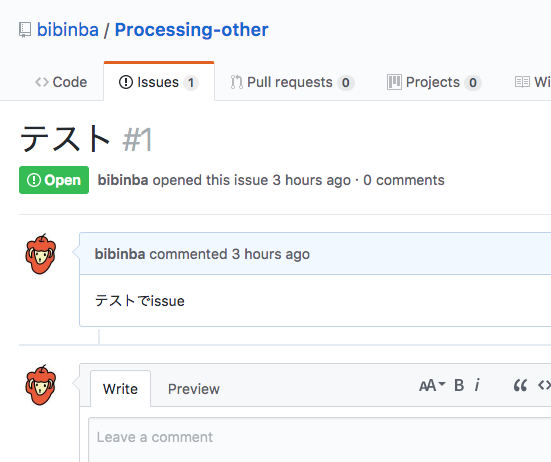This screenshot has width=551, height=462.
Task: Click the Pull requests counter badge
Action: pos(346,83)
